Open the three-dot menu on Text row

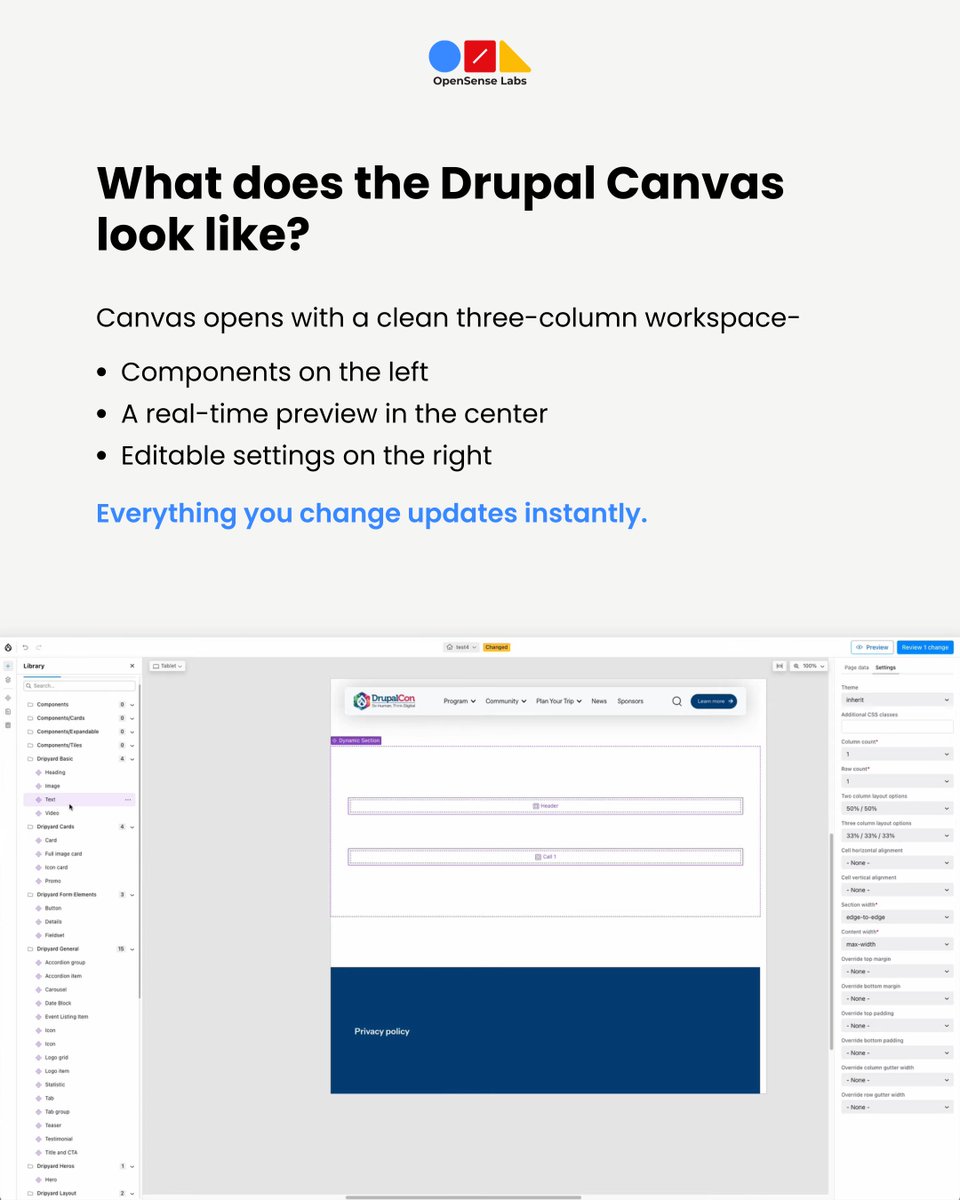click(x=128, y=800)
